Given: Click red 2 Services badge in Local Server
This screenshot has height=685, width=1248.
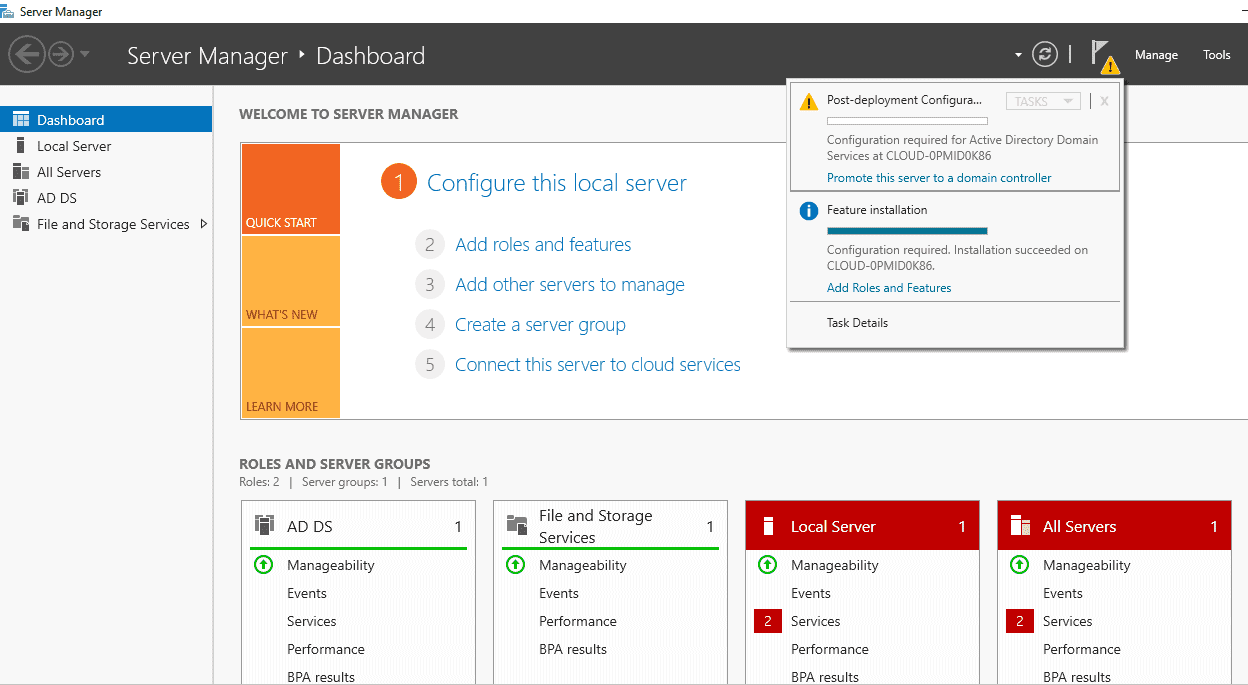Looking at the screenshot, I should coord(767,621).
